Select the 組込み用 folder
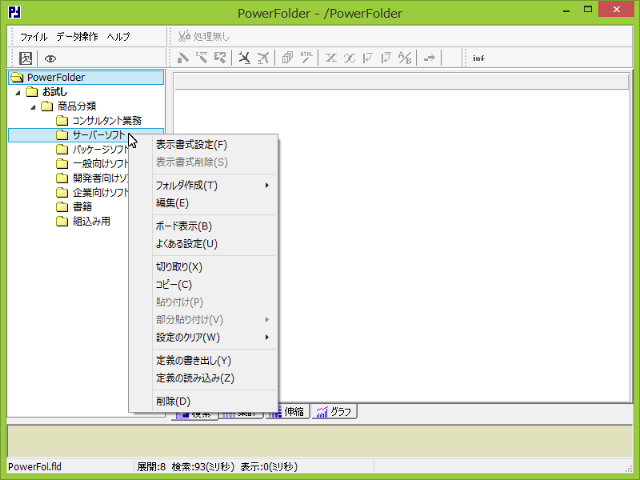 [91, 221]
